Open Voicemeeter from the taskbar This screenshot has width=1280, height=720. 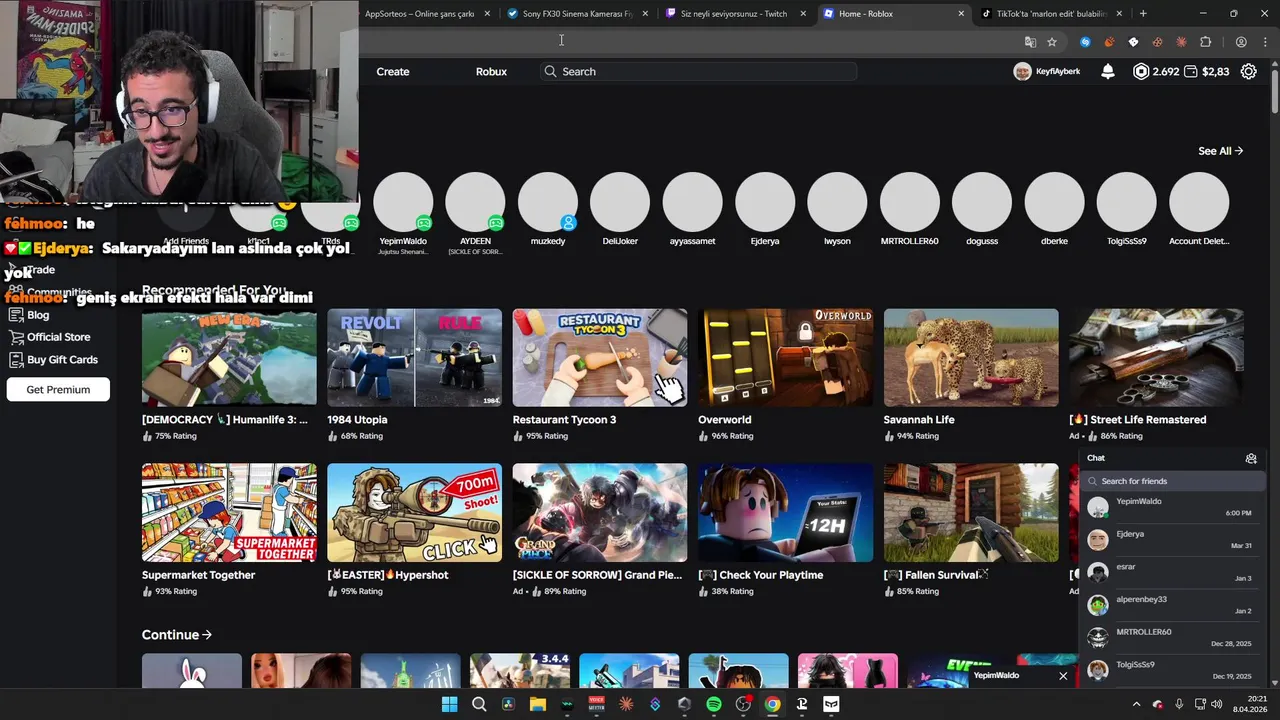pos(596,704)
